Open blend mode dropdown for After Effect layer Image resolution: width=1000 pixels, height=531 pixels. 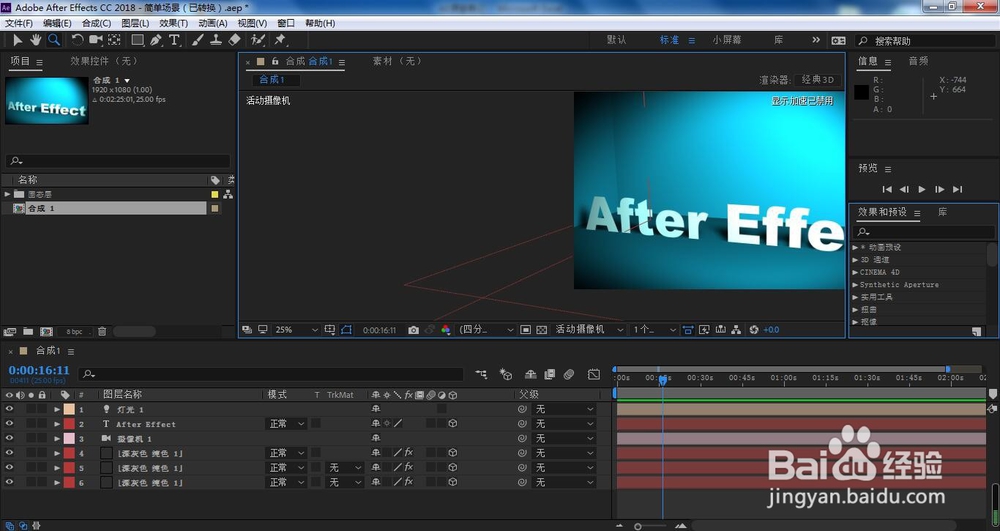286,424
